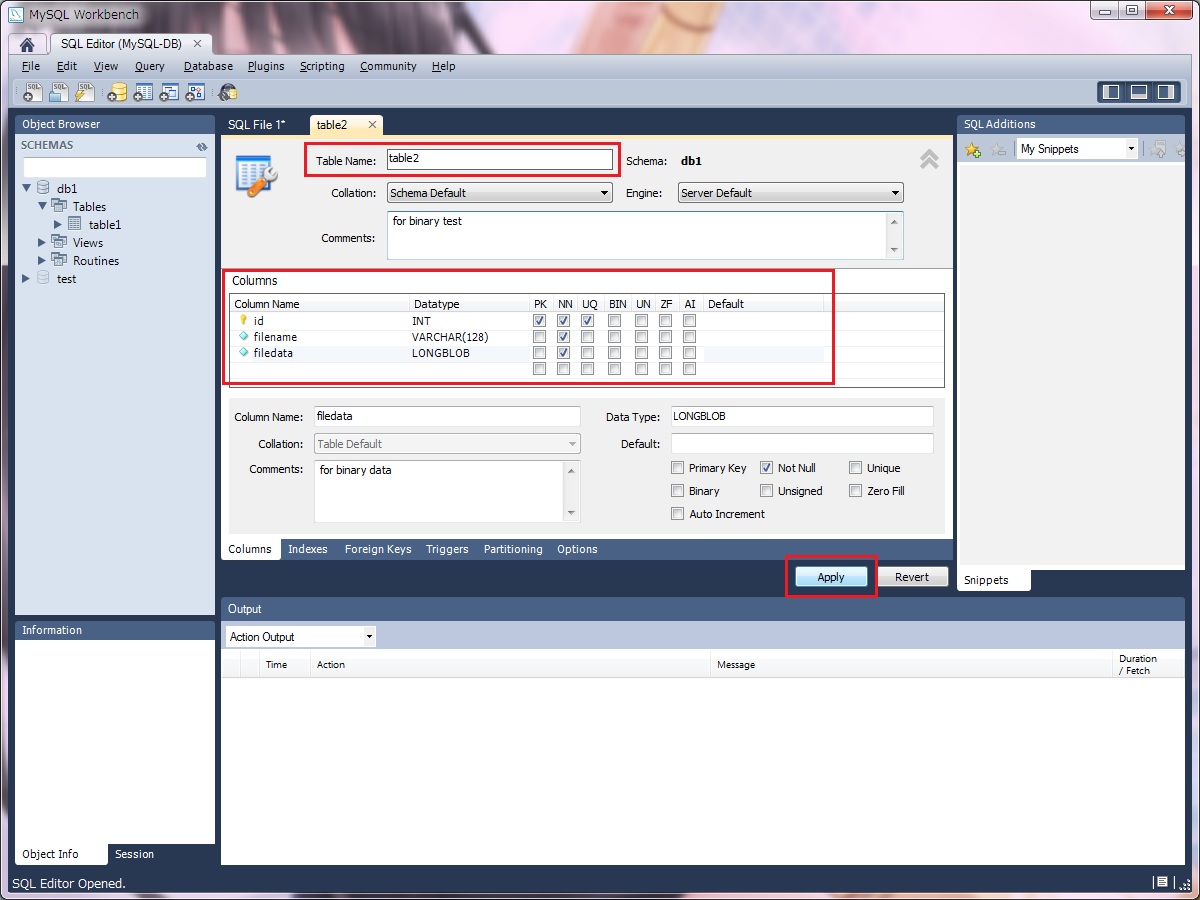Switch to the Indexes tab
Image resolution: width=1200 pixels, height=900 pixels.
coord(308,549)
